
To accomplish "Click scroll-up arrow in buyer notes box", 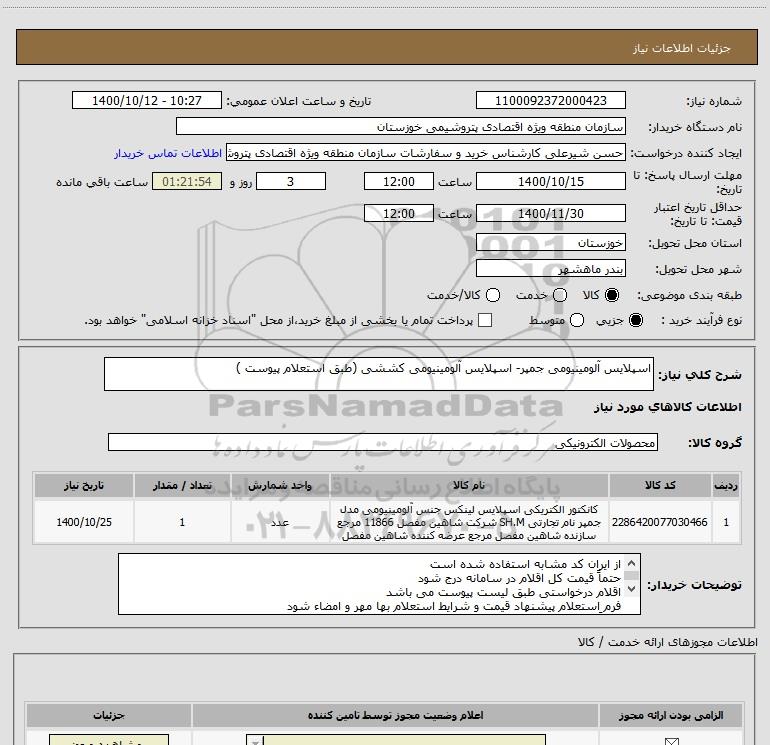I will click(632, 563).
